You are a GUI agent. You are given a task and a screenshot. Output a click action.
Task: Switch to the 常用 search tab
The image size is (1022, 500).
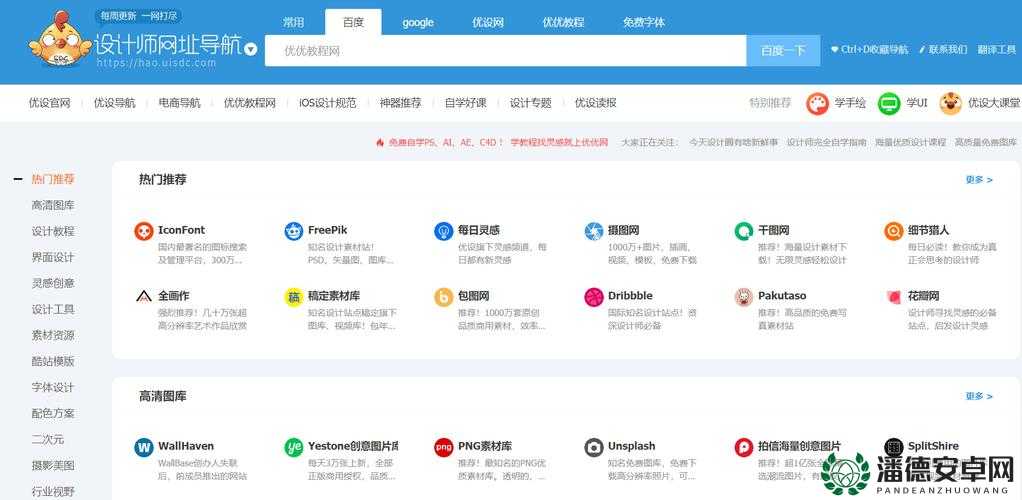click(293, 22)
